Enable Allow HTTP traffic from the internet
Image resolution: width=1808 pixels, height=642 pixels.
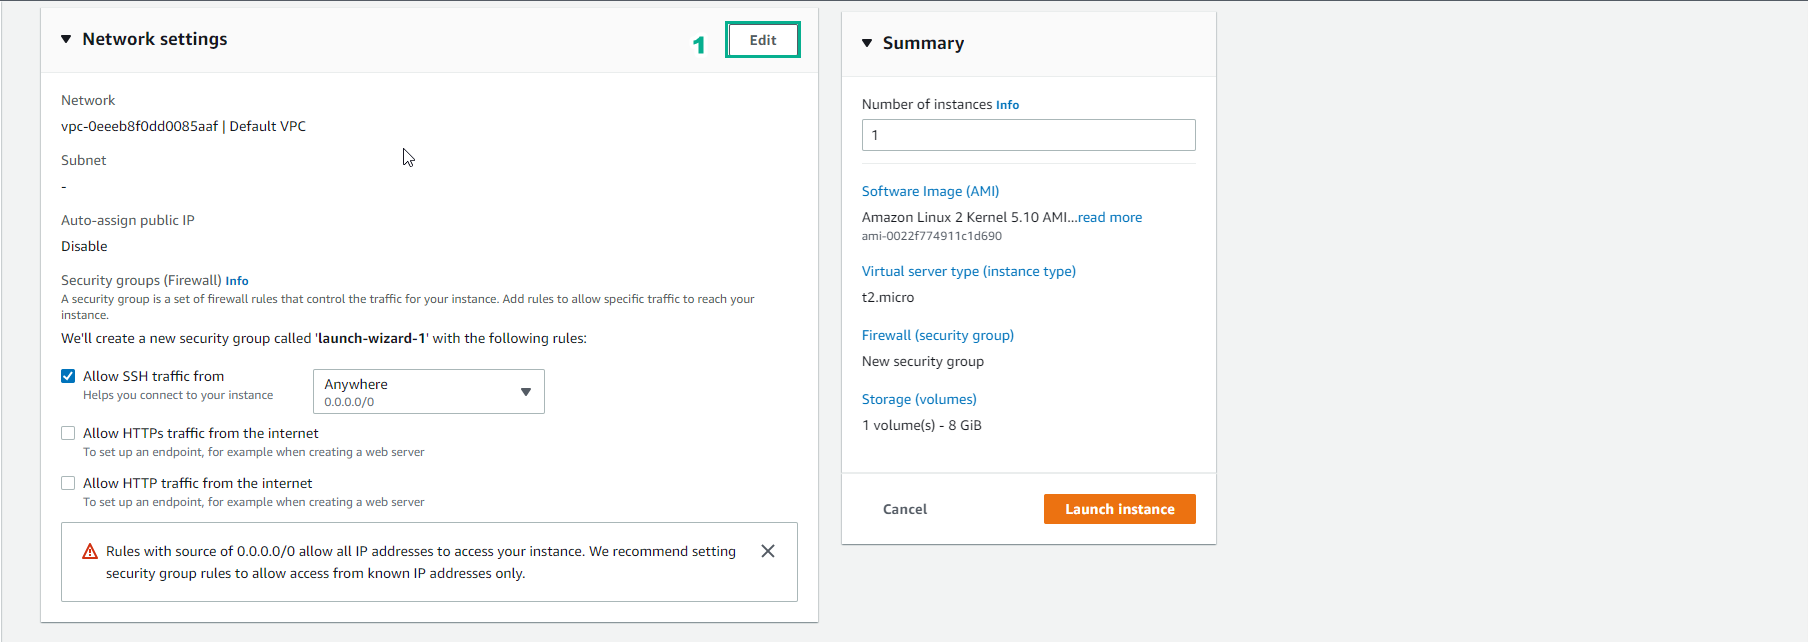pyautogui.click(x=68, y=483)
